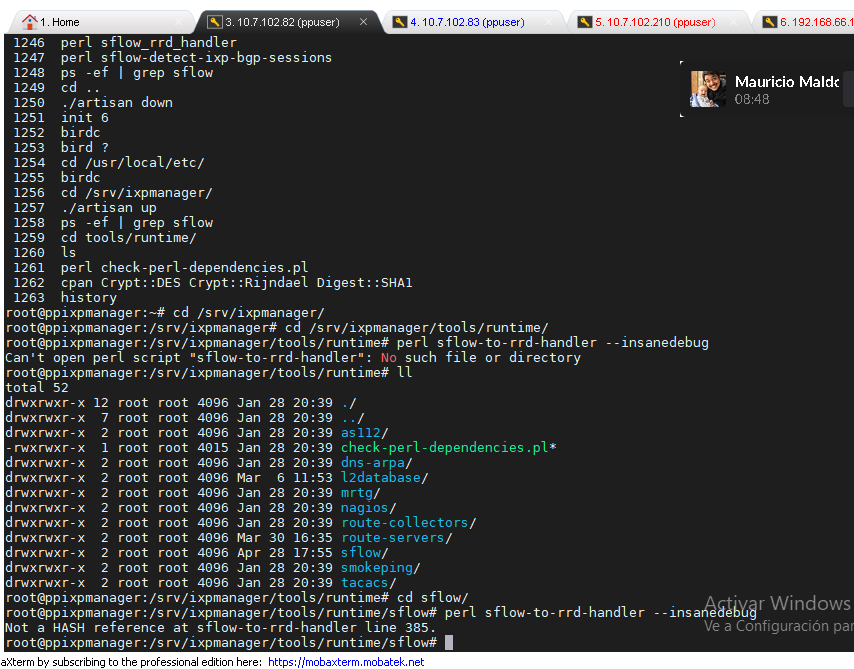The height and width of the screenshot is (669, 854).
Task: Close the Home tab
Action: click(179, 22)
